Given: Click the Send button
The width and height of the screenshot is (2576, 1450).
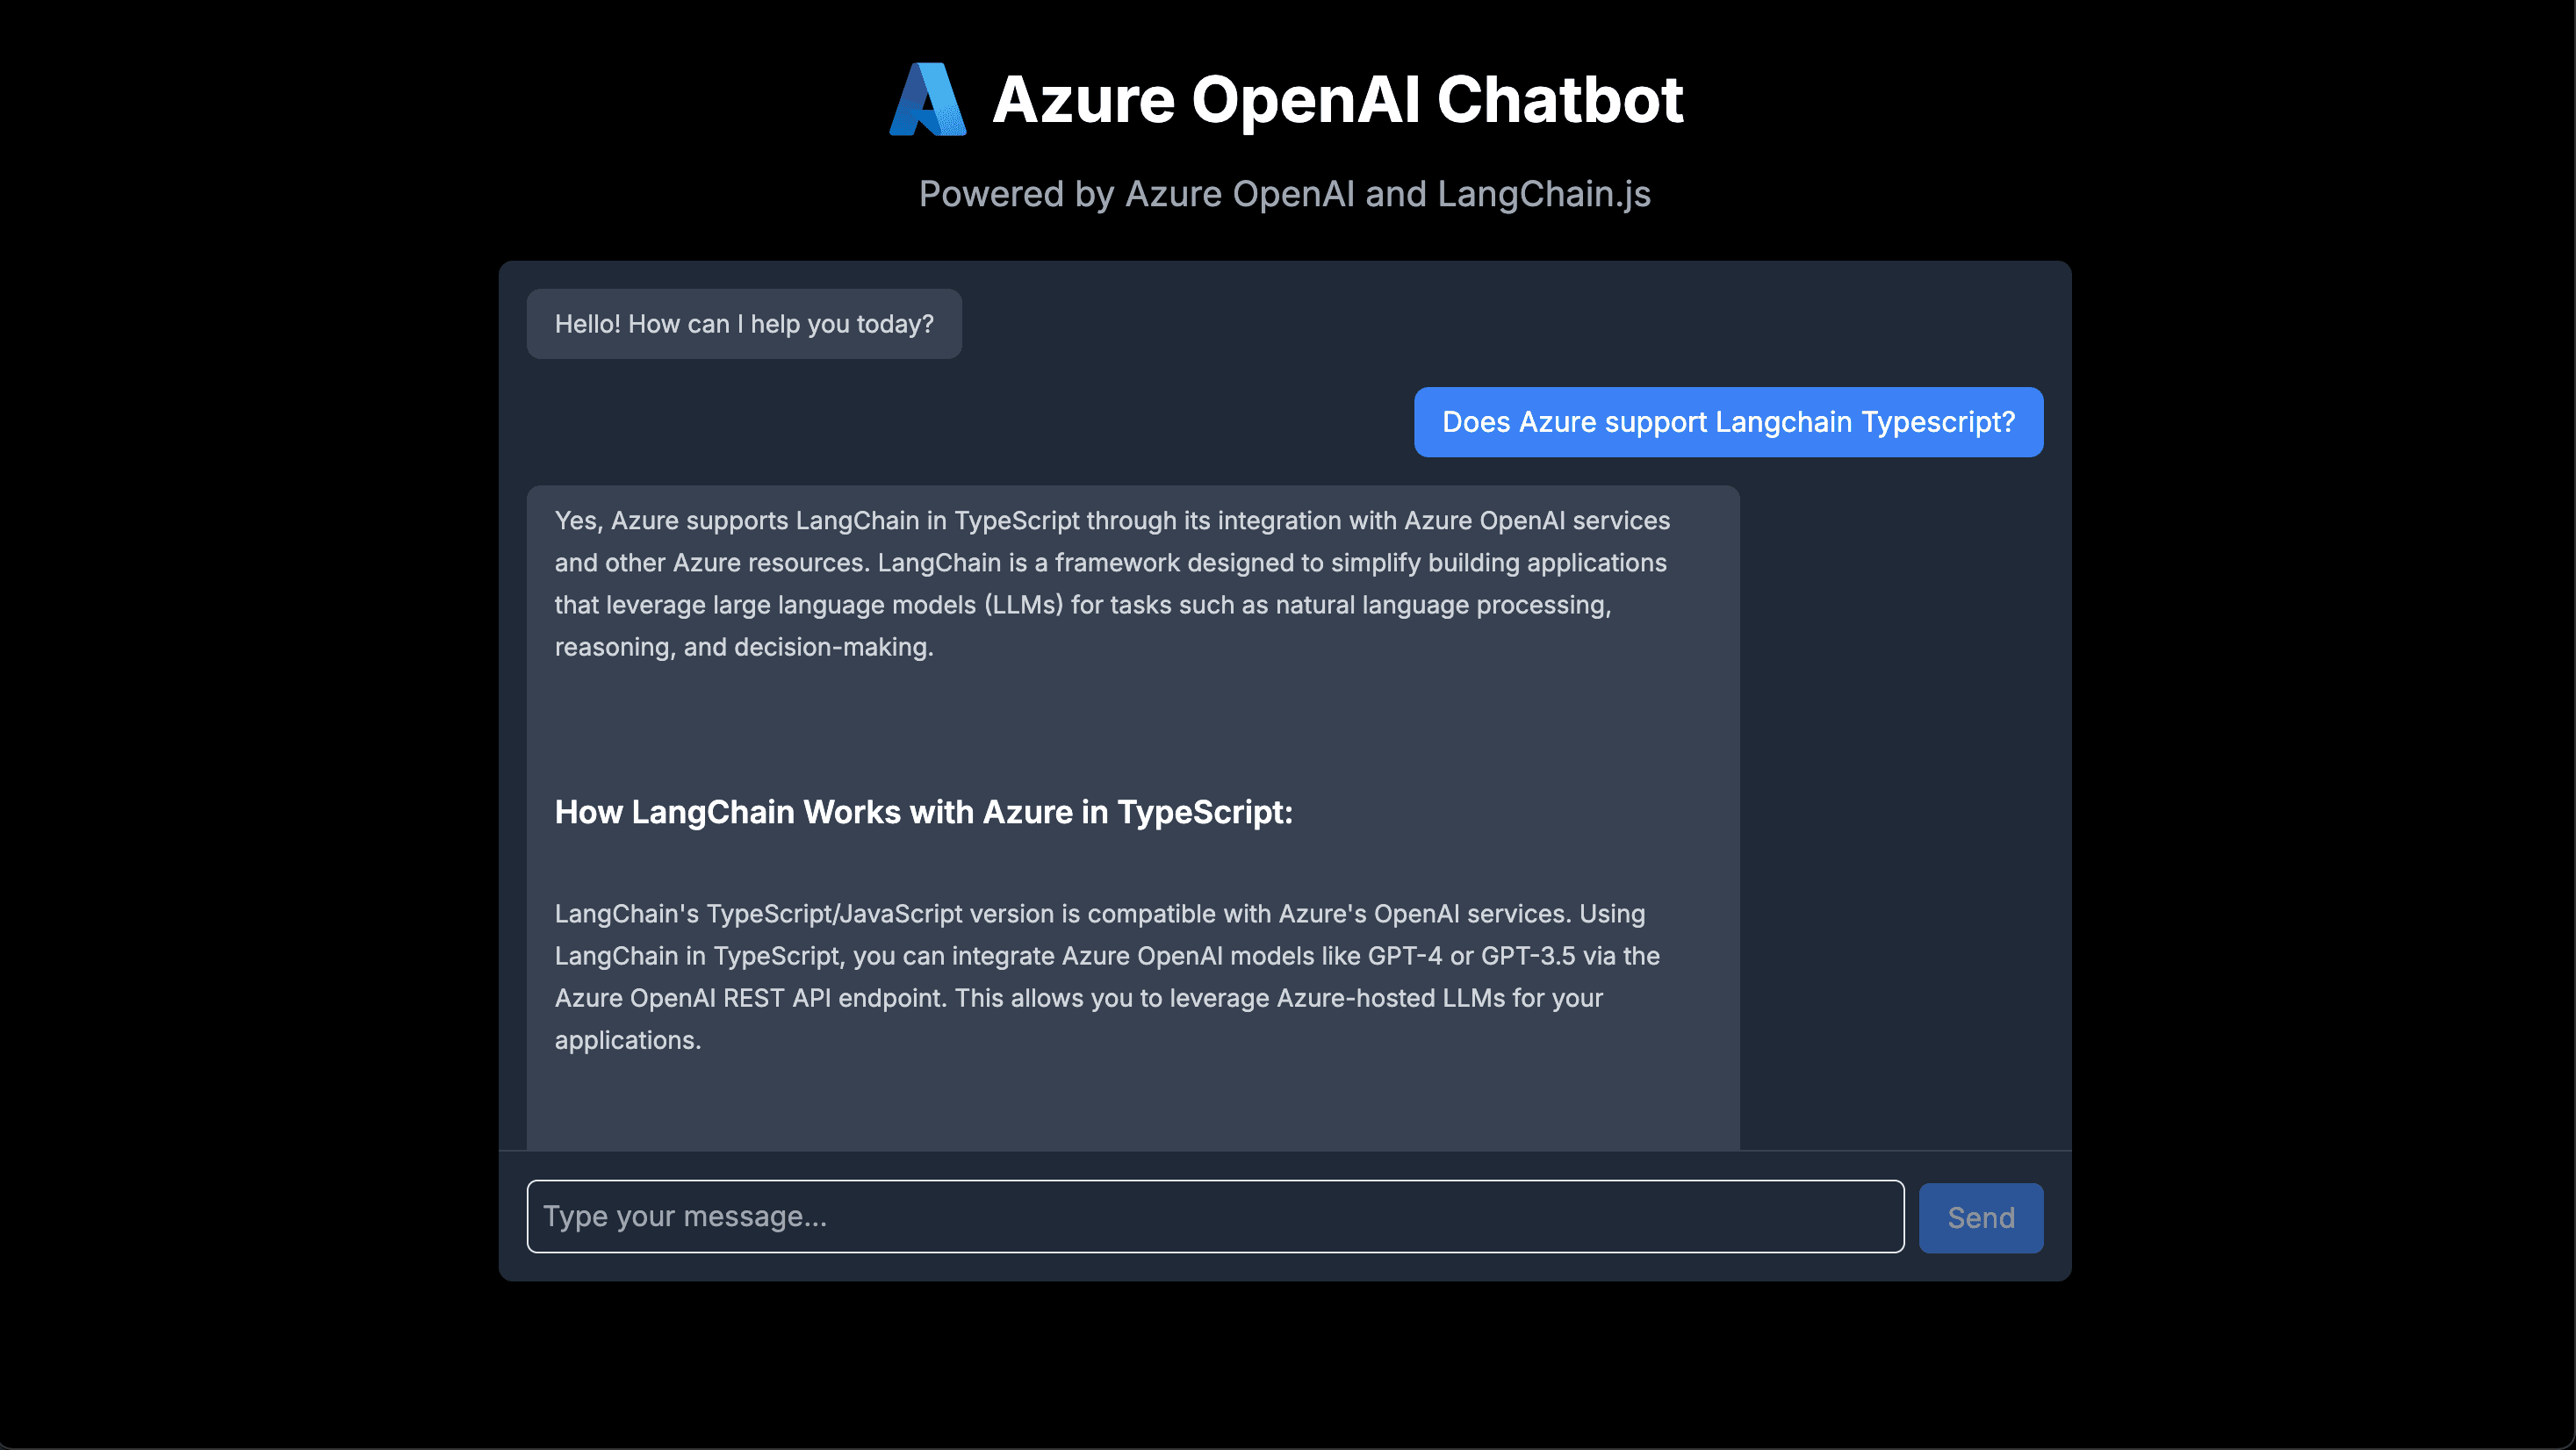Looking at the screenshot, I should tap(1980, 1217).
